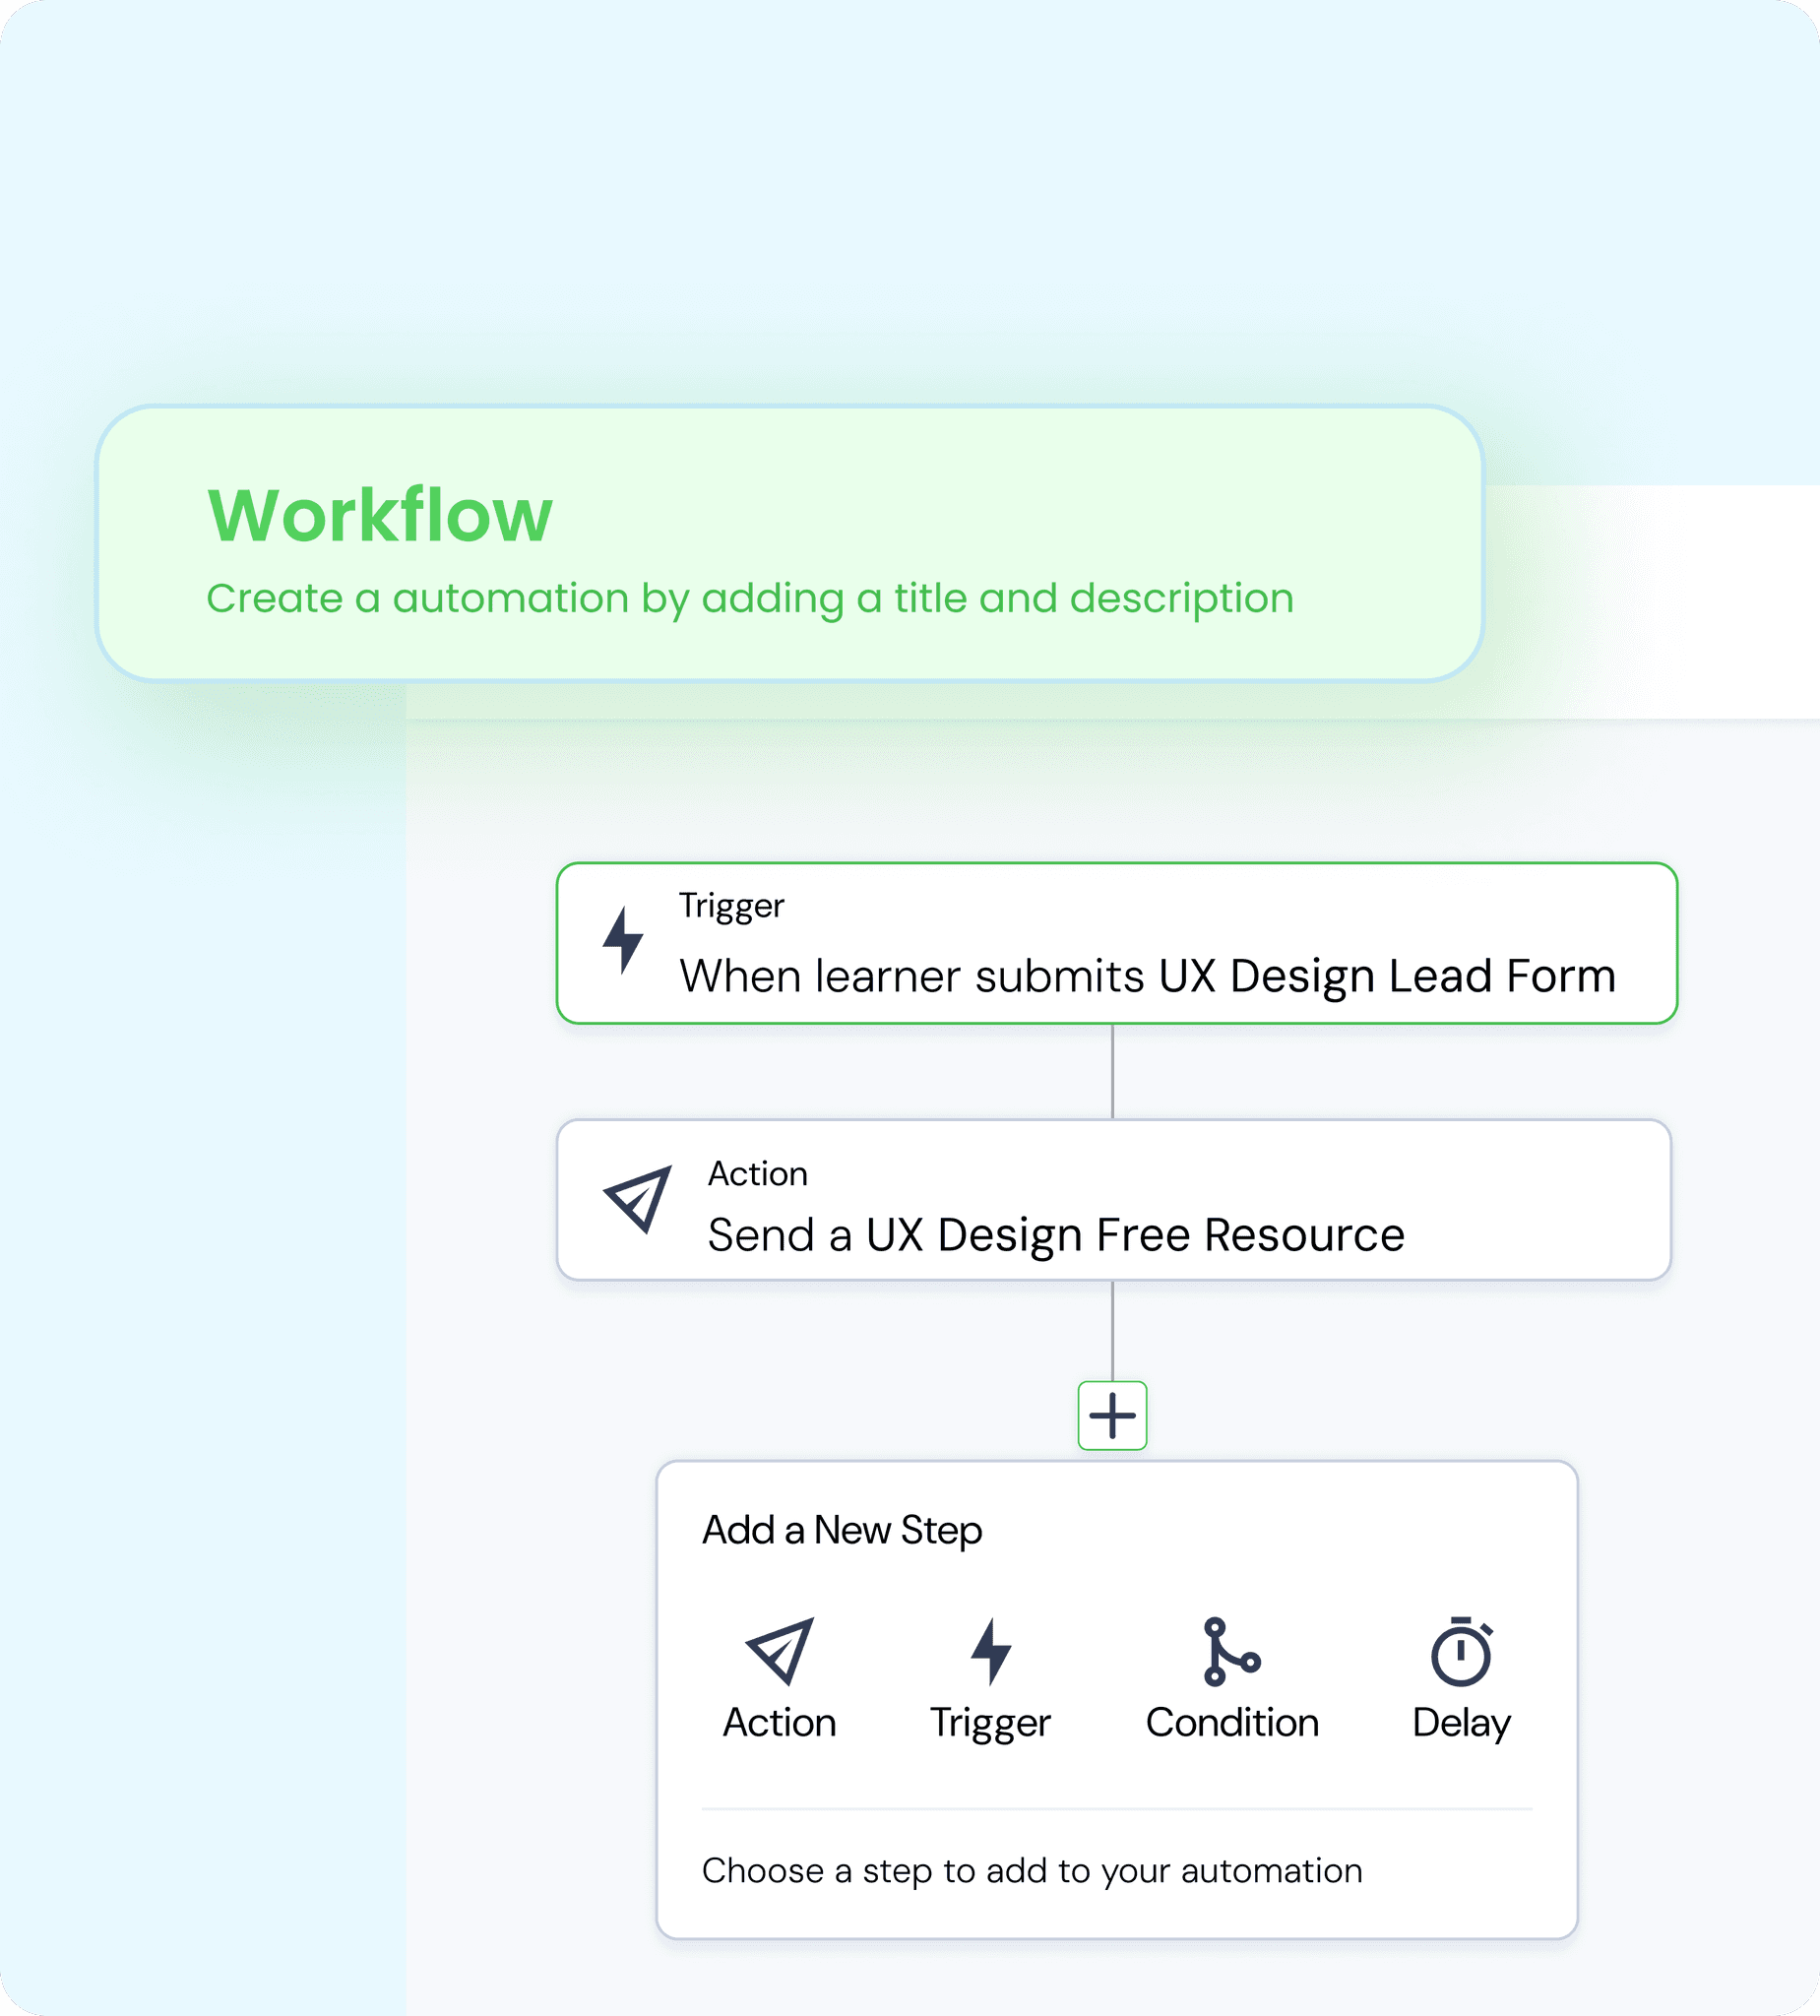Screen dimensions: 1820x2016
Task: Click the green 'Workflow' heading
Action: pyautogui.click(x=379, y=516)
